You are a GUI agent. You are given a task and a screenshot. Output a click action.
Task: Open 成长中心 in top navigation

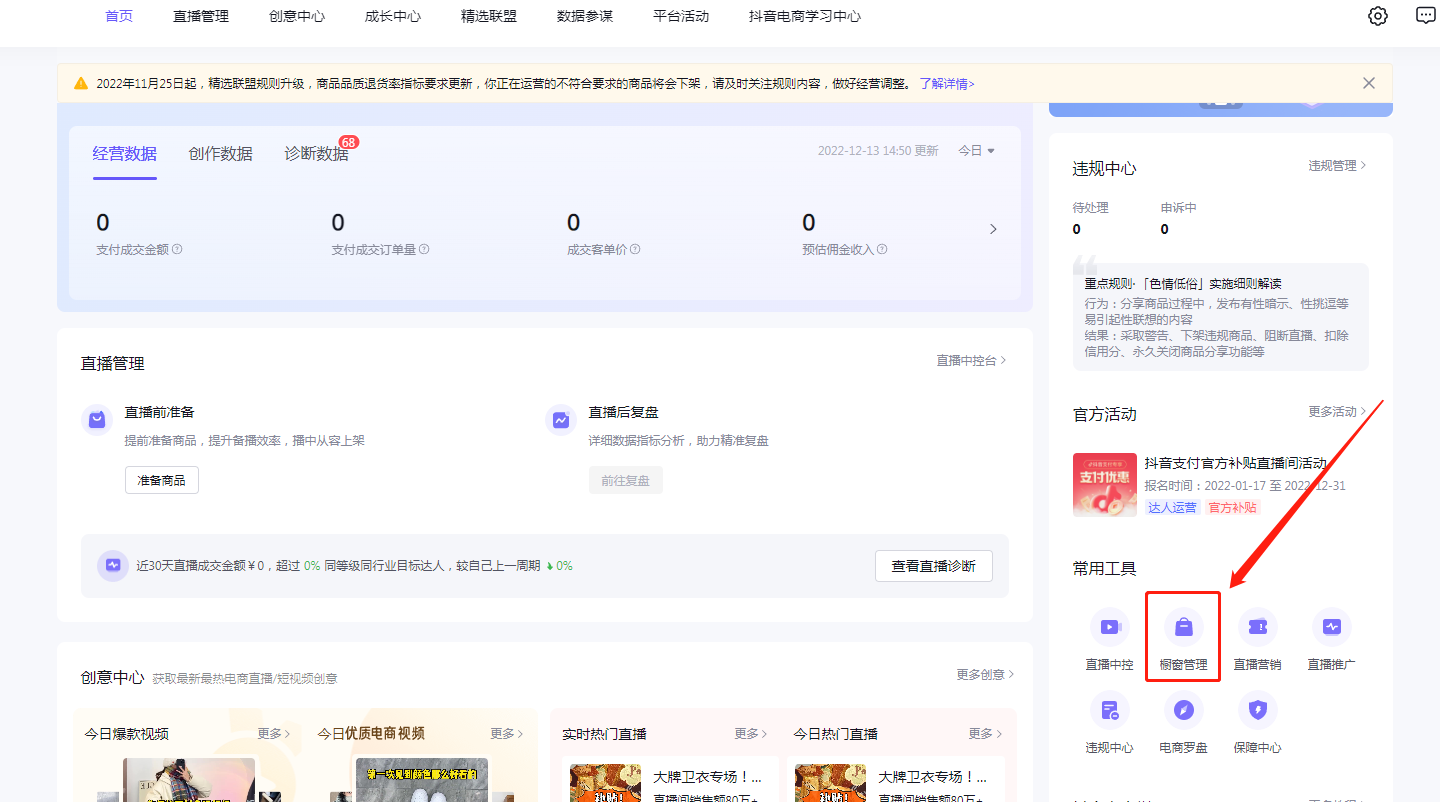(393, 16)
